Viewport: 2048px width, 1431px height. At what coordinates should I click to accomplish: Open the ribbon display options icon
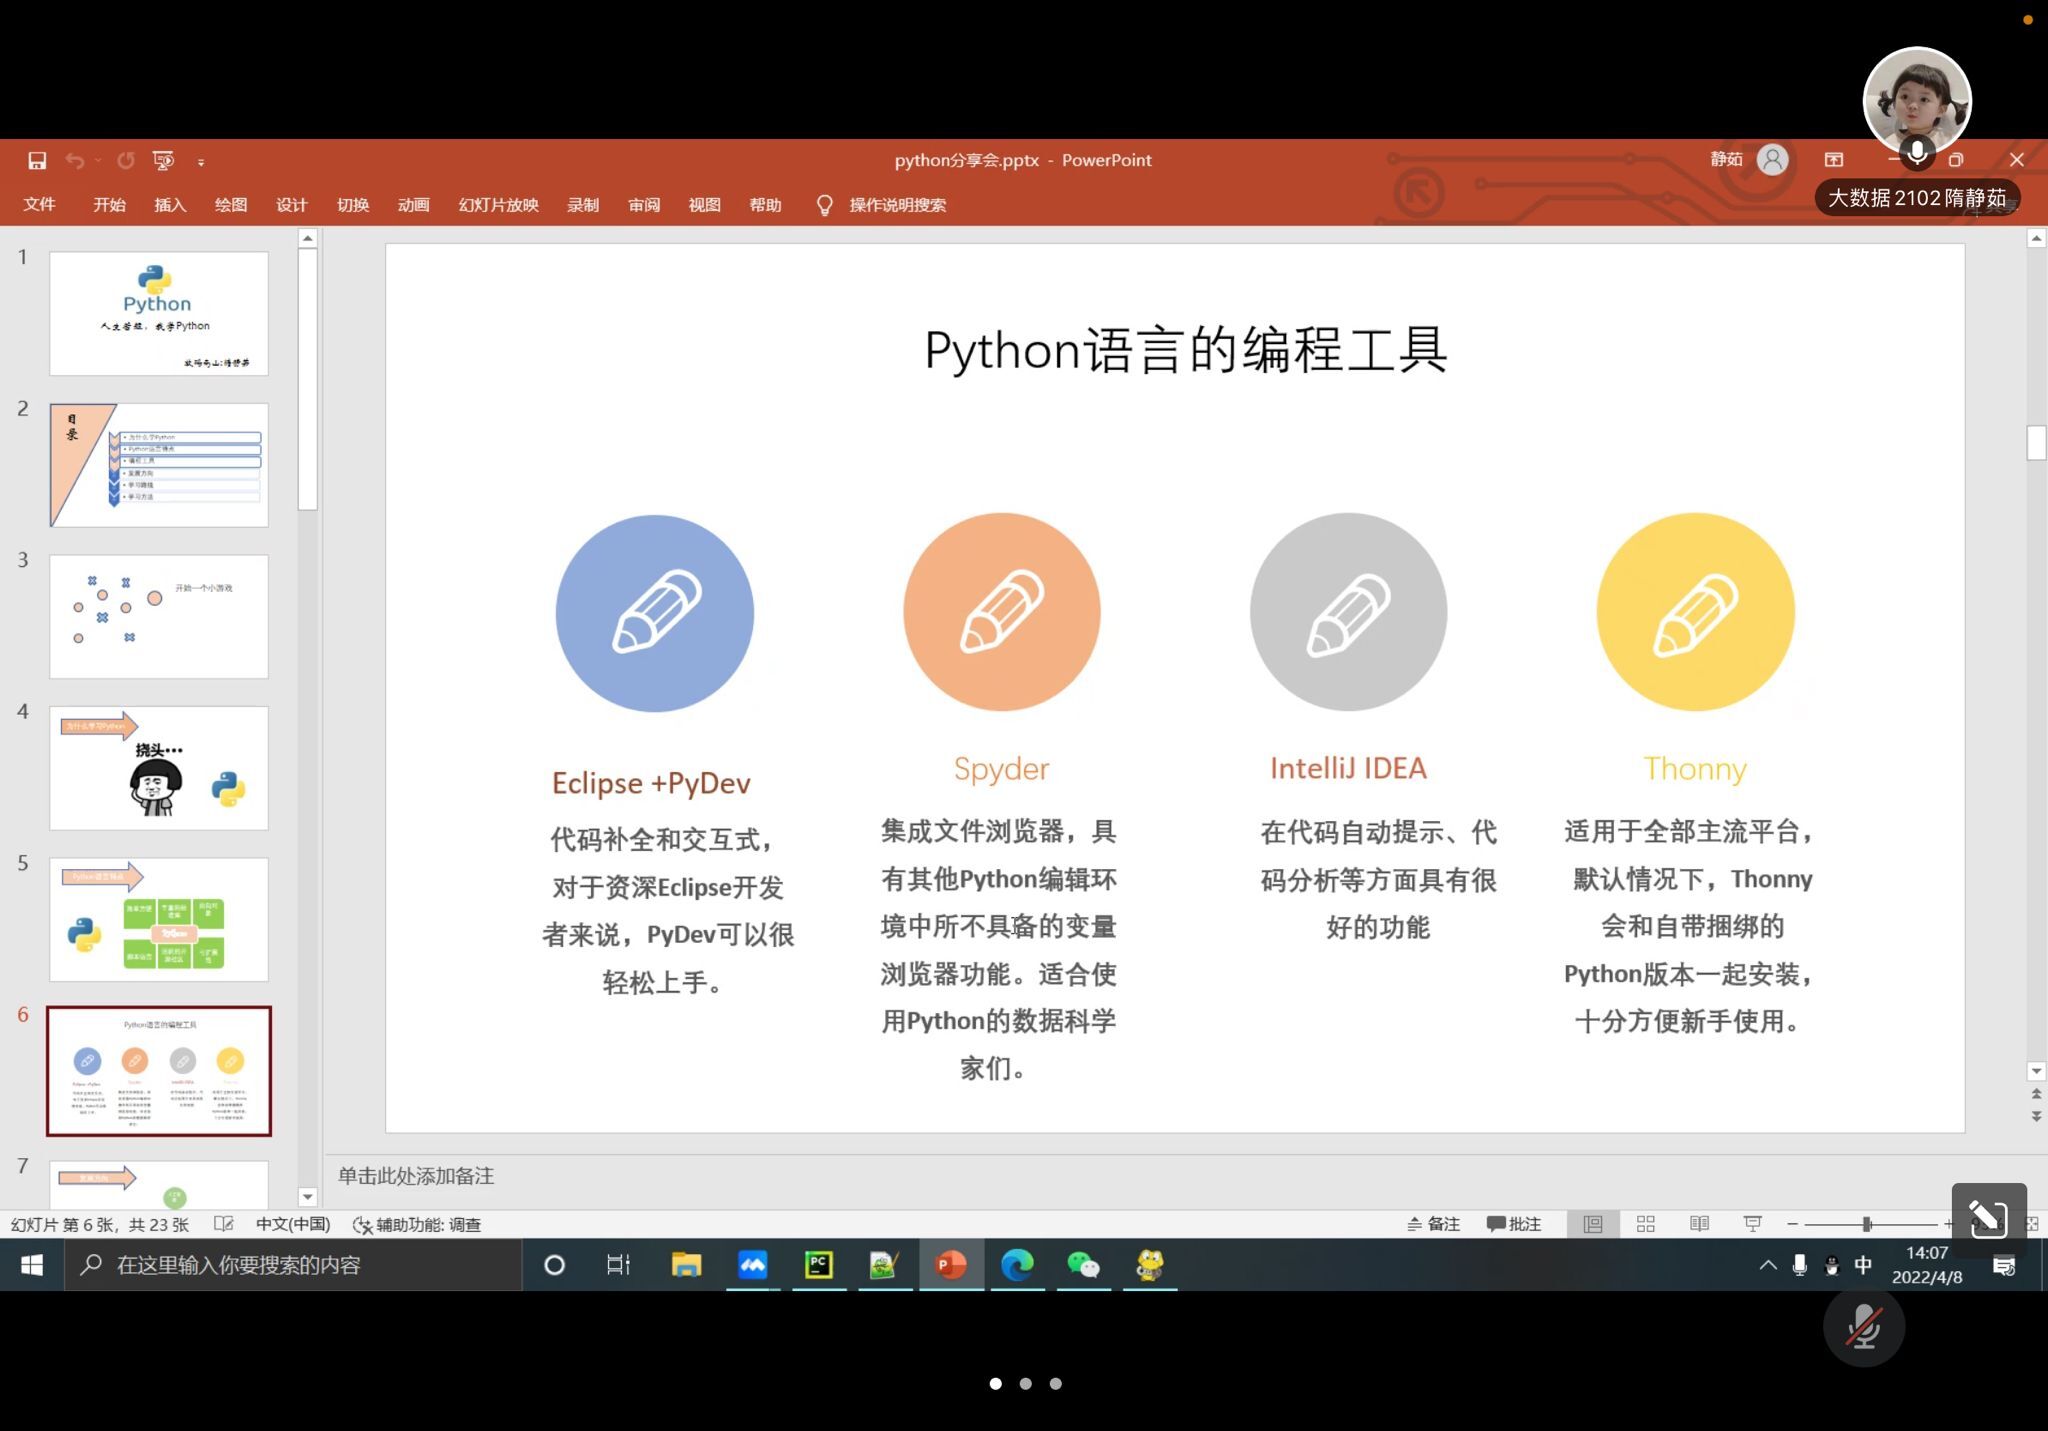click(1833, 160)
